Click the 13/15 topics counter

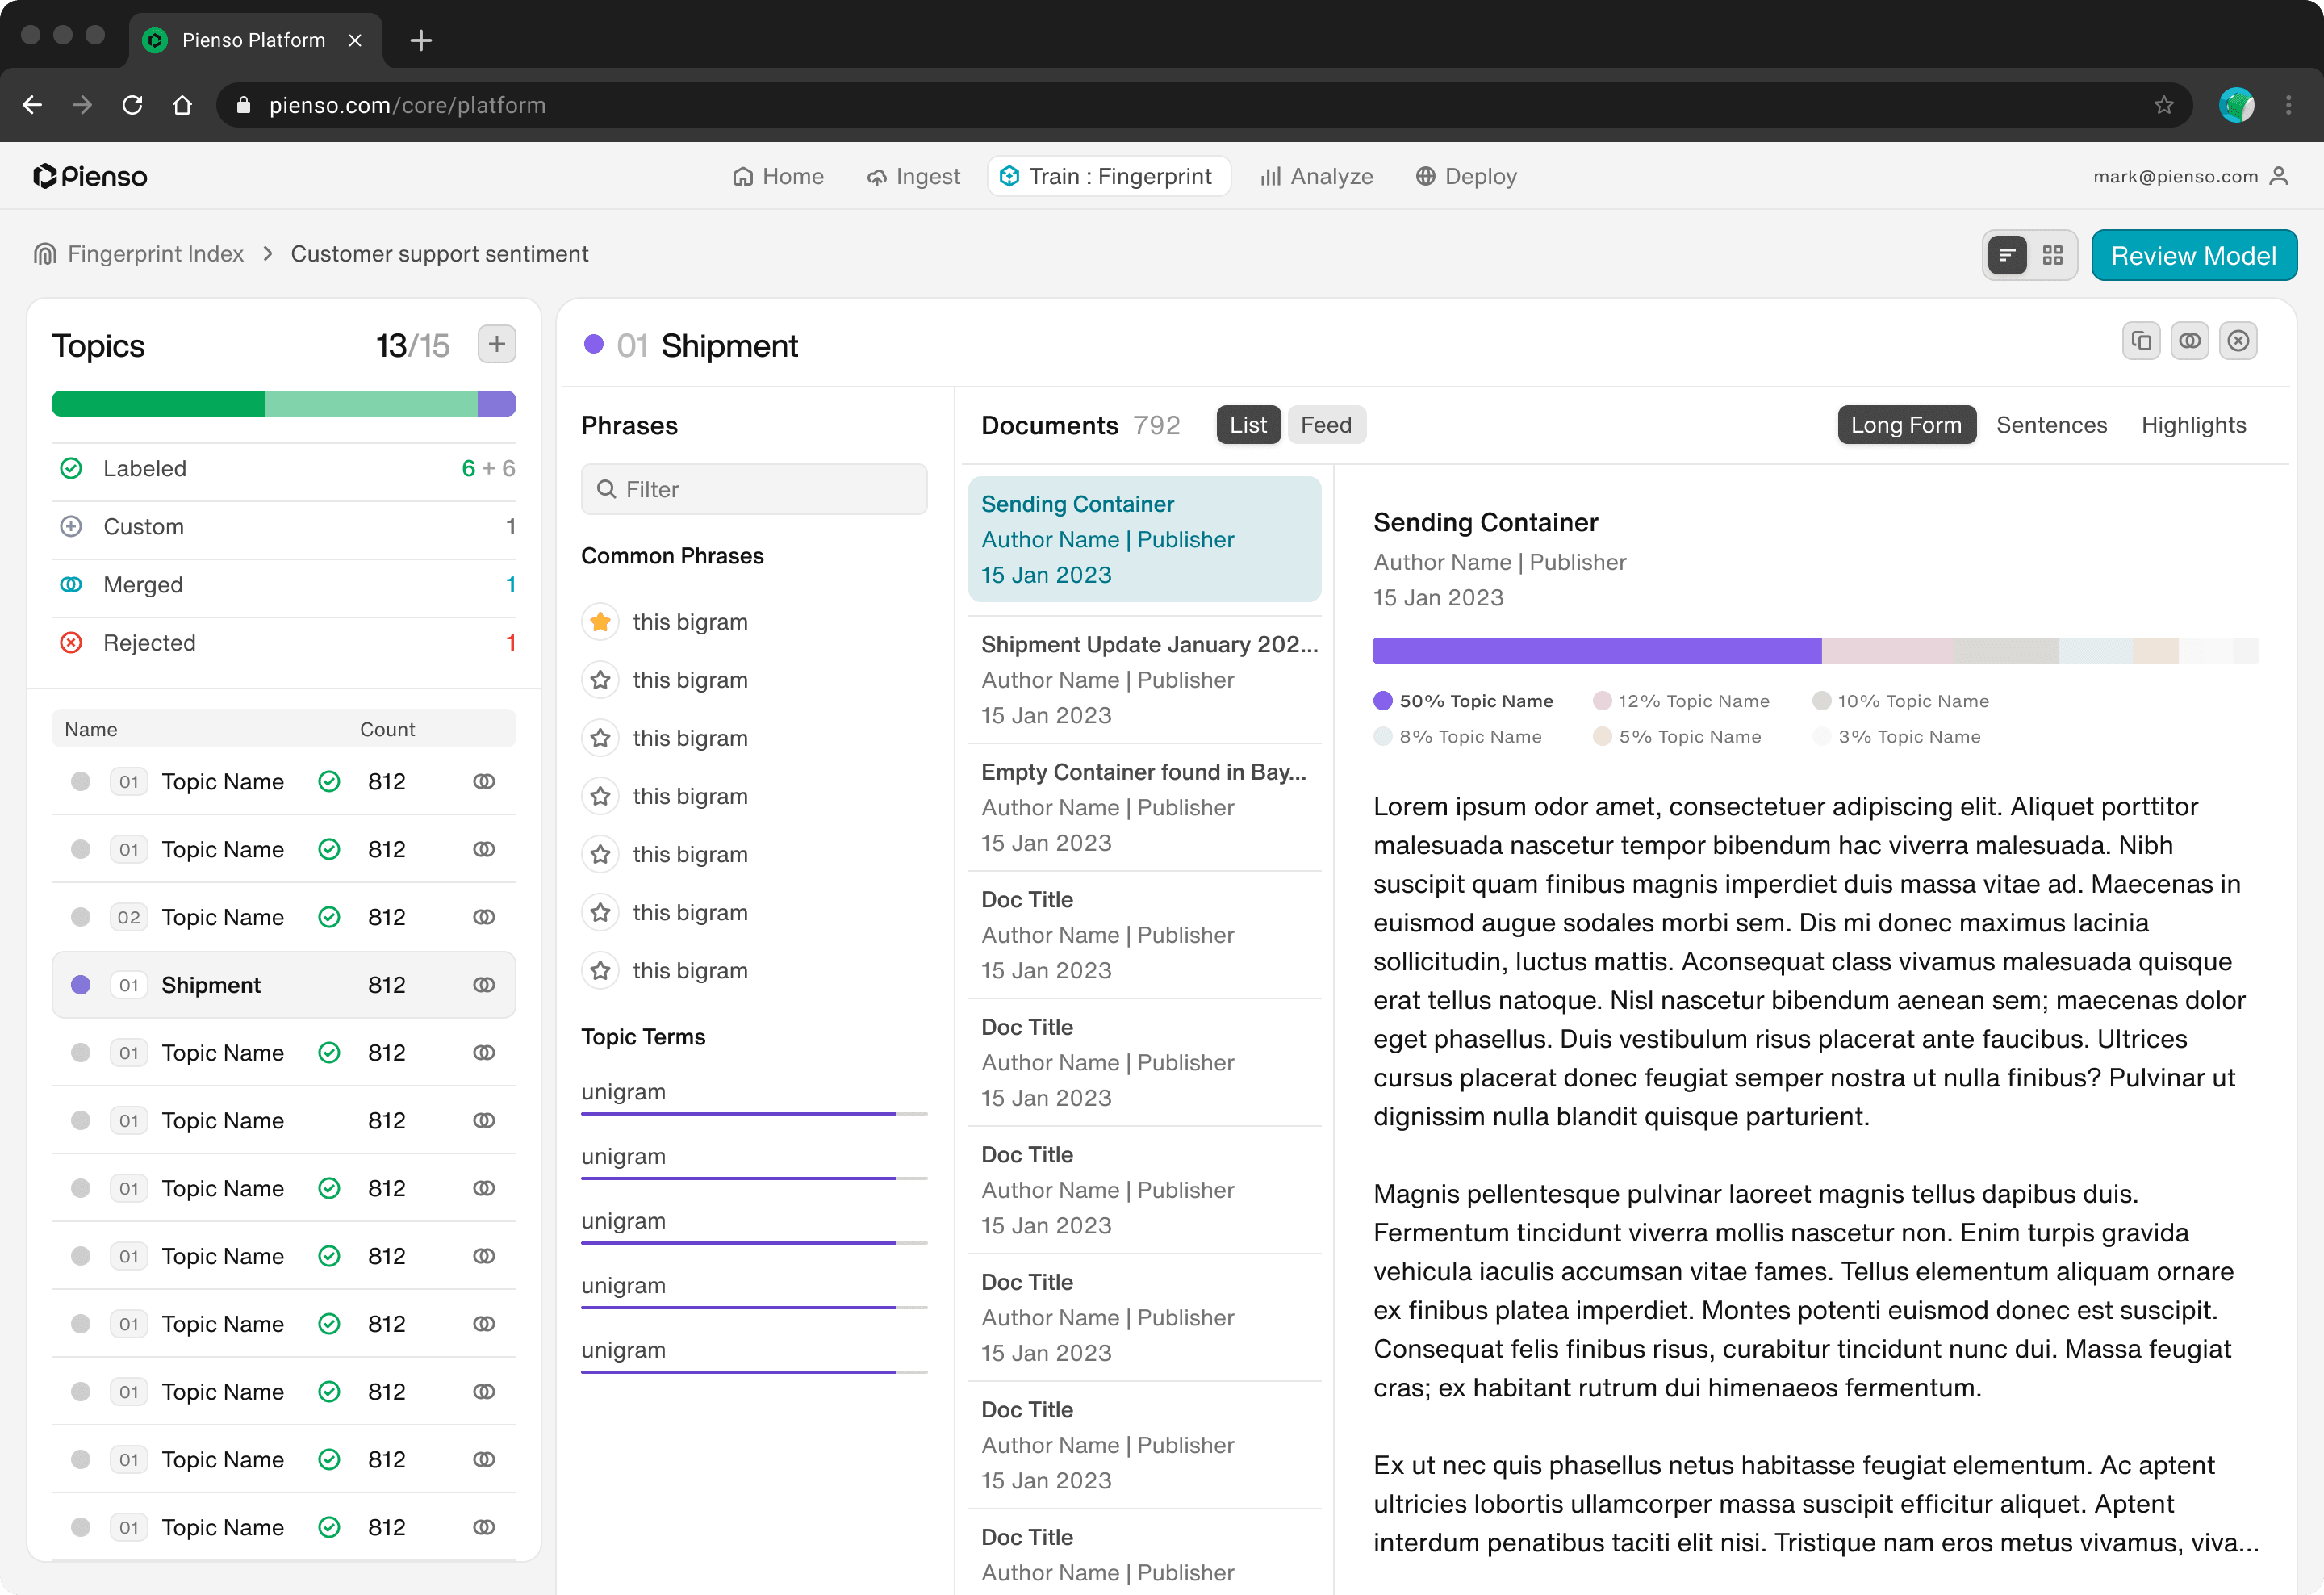tap(412, 346)
